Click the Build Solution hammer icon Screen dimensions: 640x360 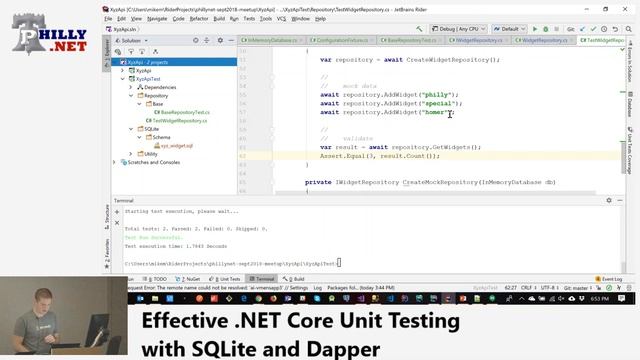tap(419, 29)
